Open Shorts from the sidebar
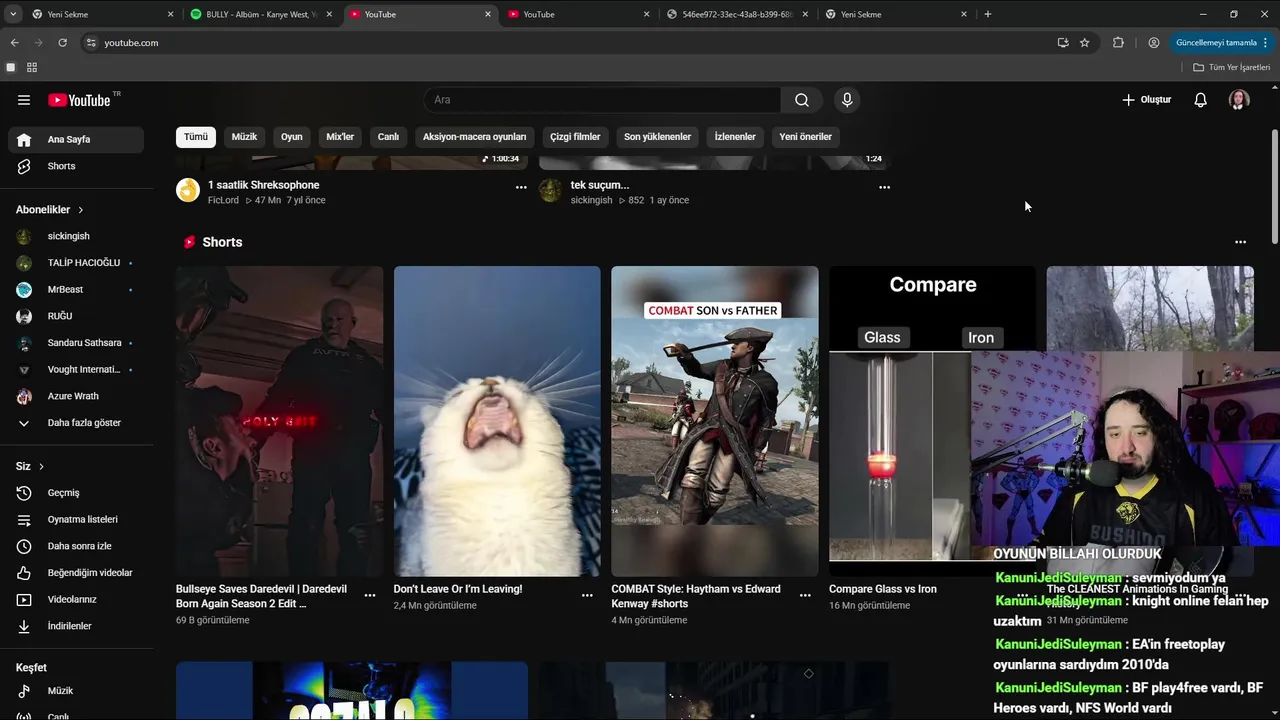The height and width of the screenshot is (720, 1280). point(76,166)
